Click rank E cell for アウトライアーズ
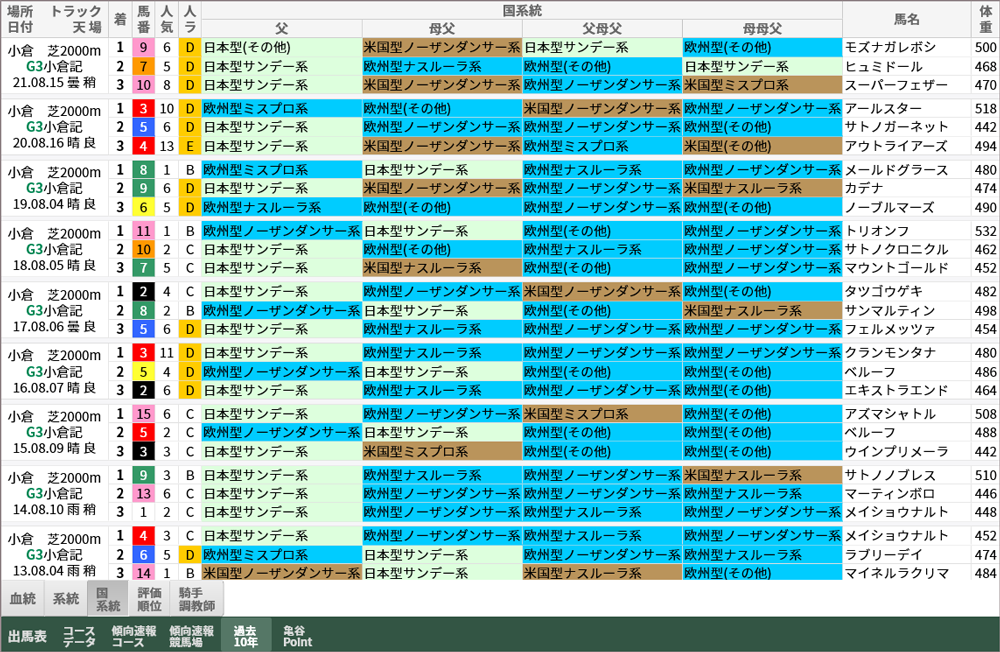This screenshot has height=652, width=1000. 189,146
